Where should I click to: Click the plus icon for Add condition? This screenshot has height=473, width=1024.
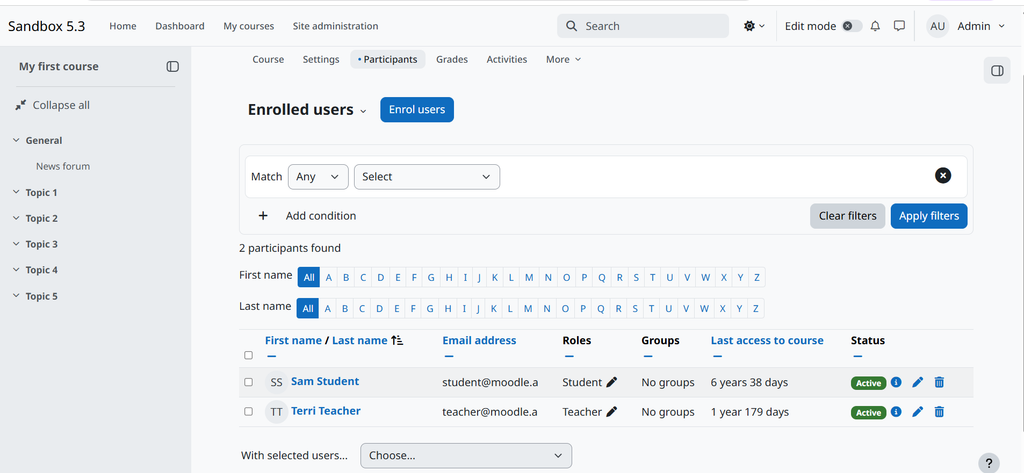[263, 216]
